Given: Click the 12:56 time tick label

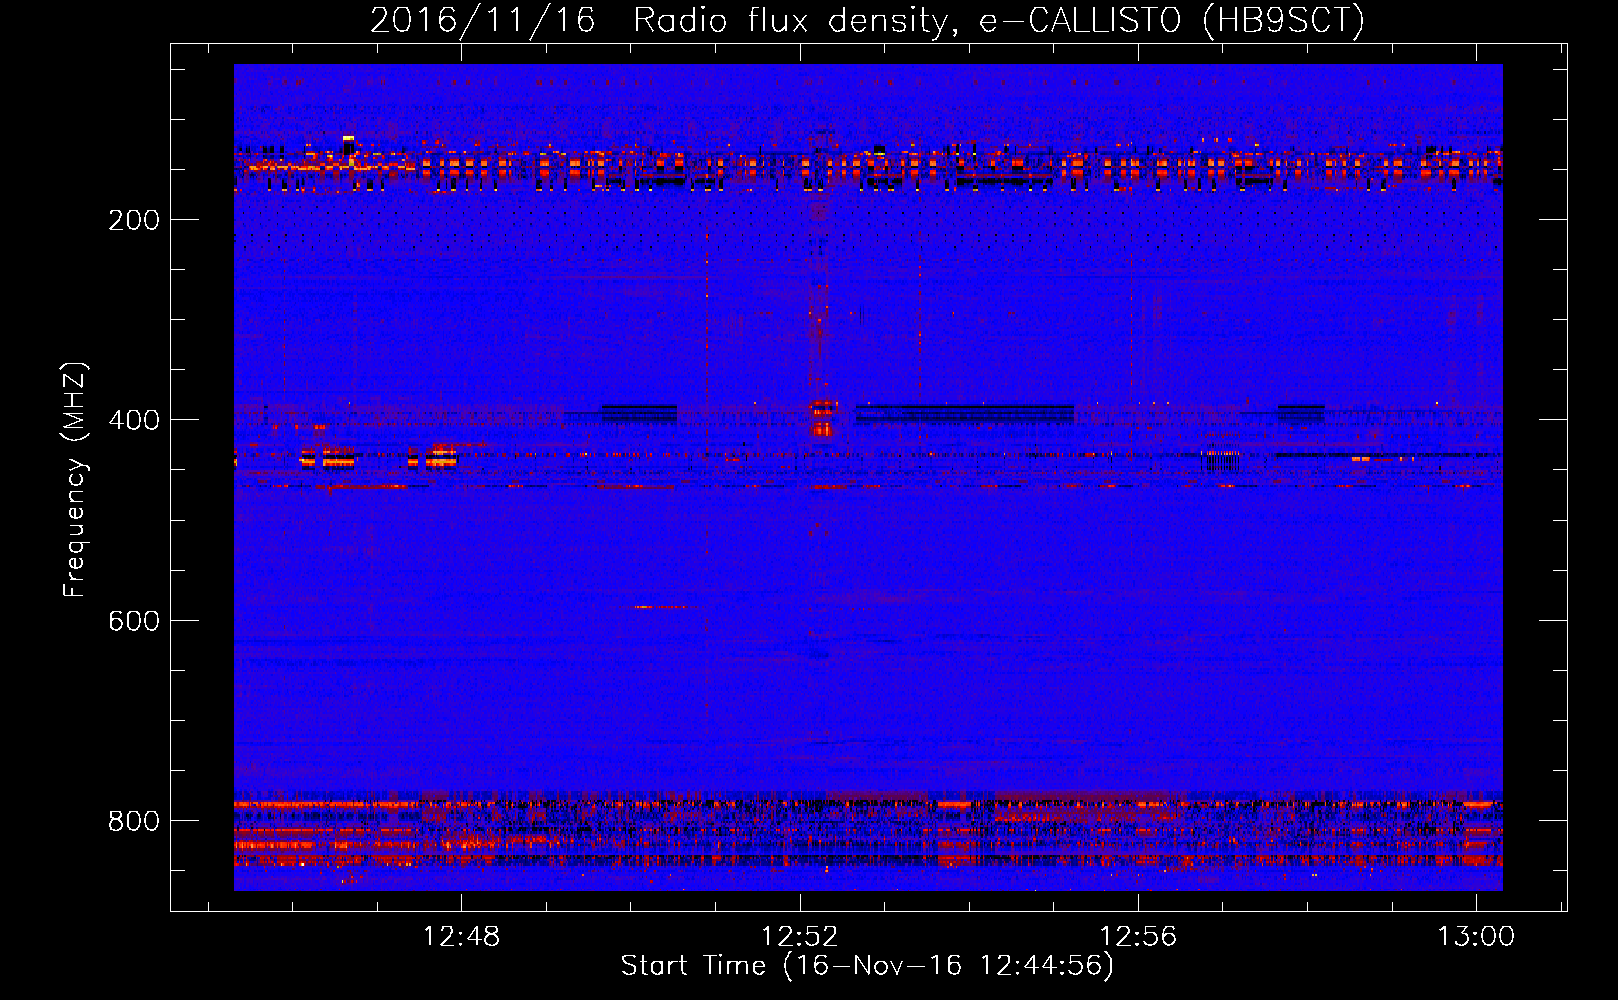Looking at the screenshot, I should [1138, 937].
